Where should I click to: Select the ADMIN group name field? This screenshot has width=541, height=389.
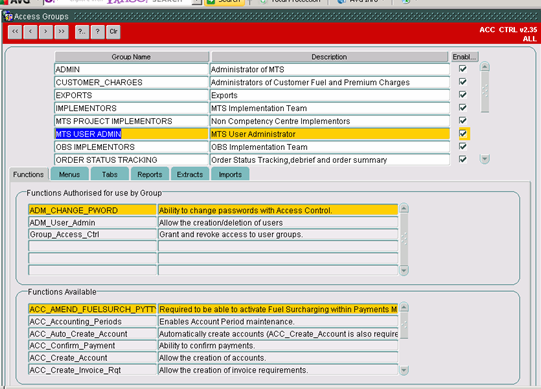pos(131,69)
